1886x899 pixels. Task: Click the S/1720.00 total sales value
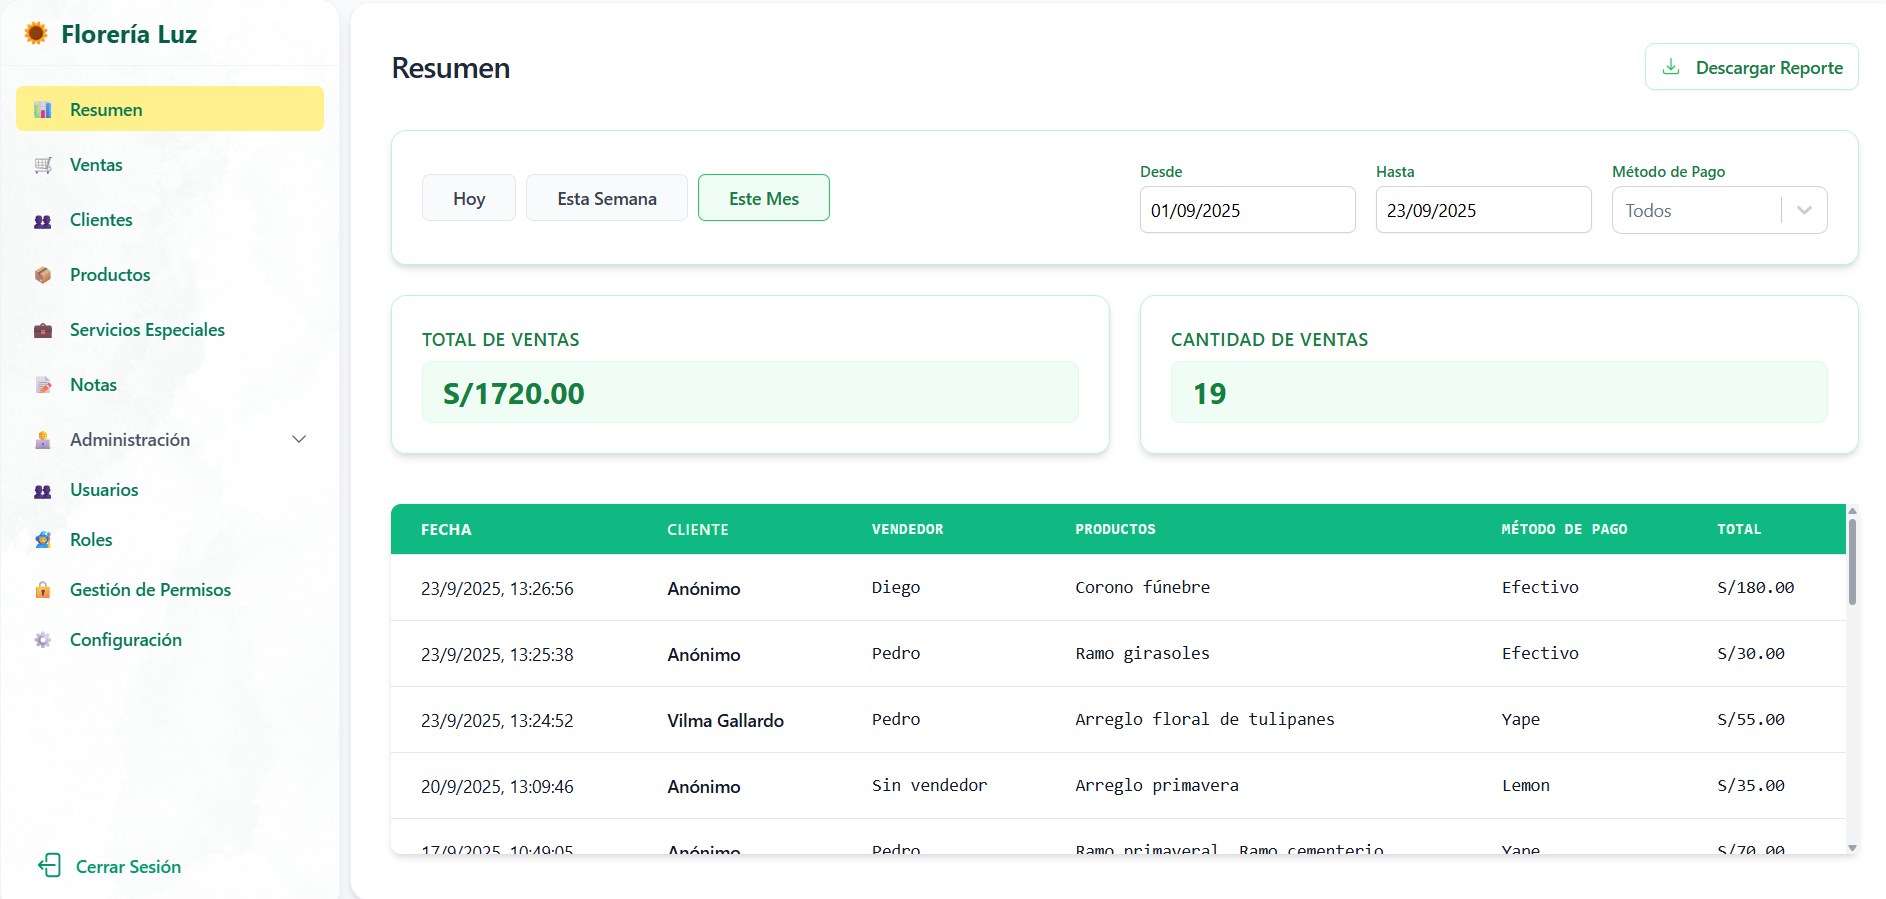click(514, 393)
